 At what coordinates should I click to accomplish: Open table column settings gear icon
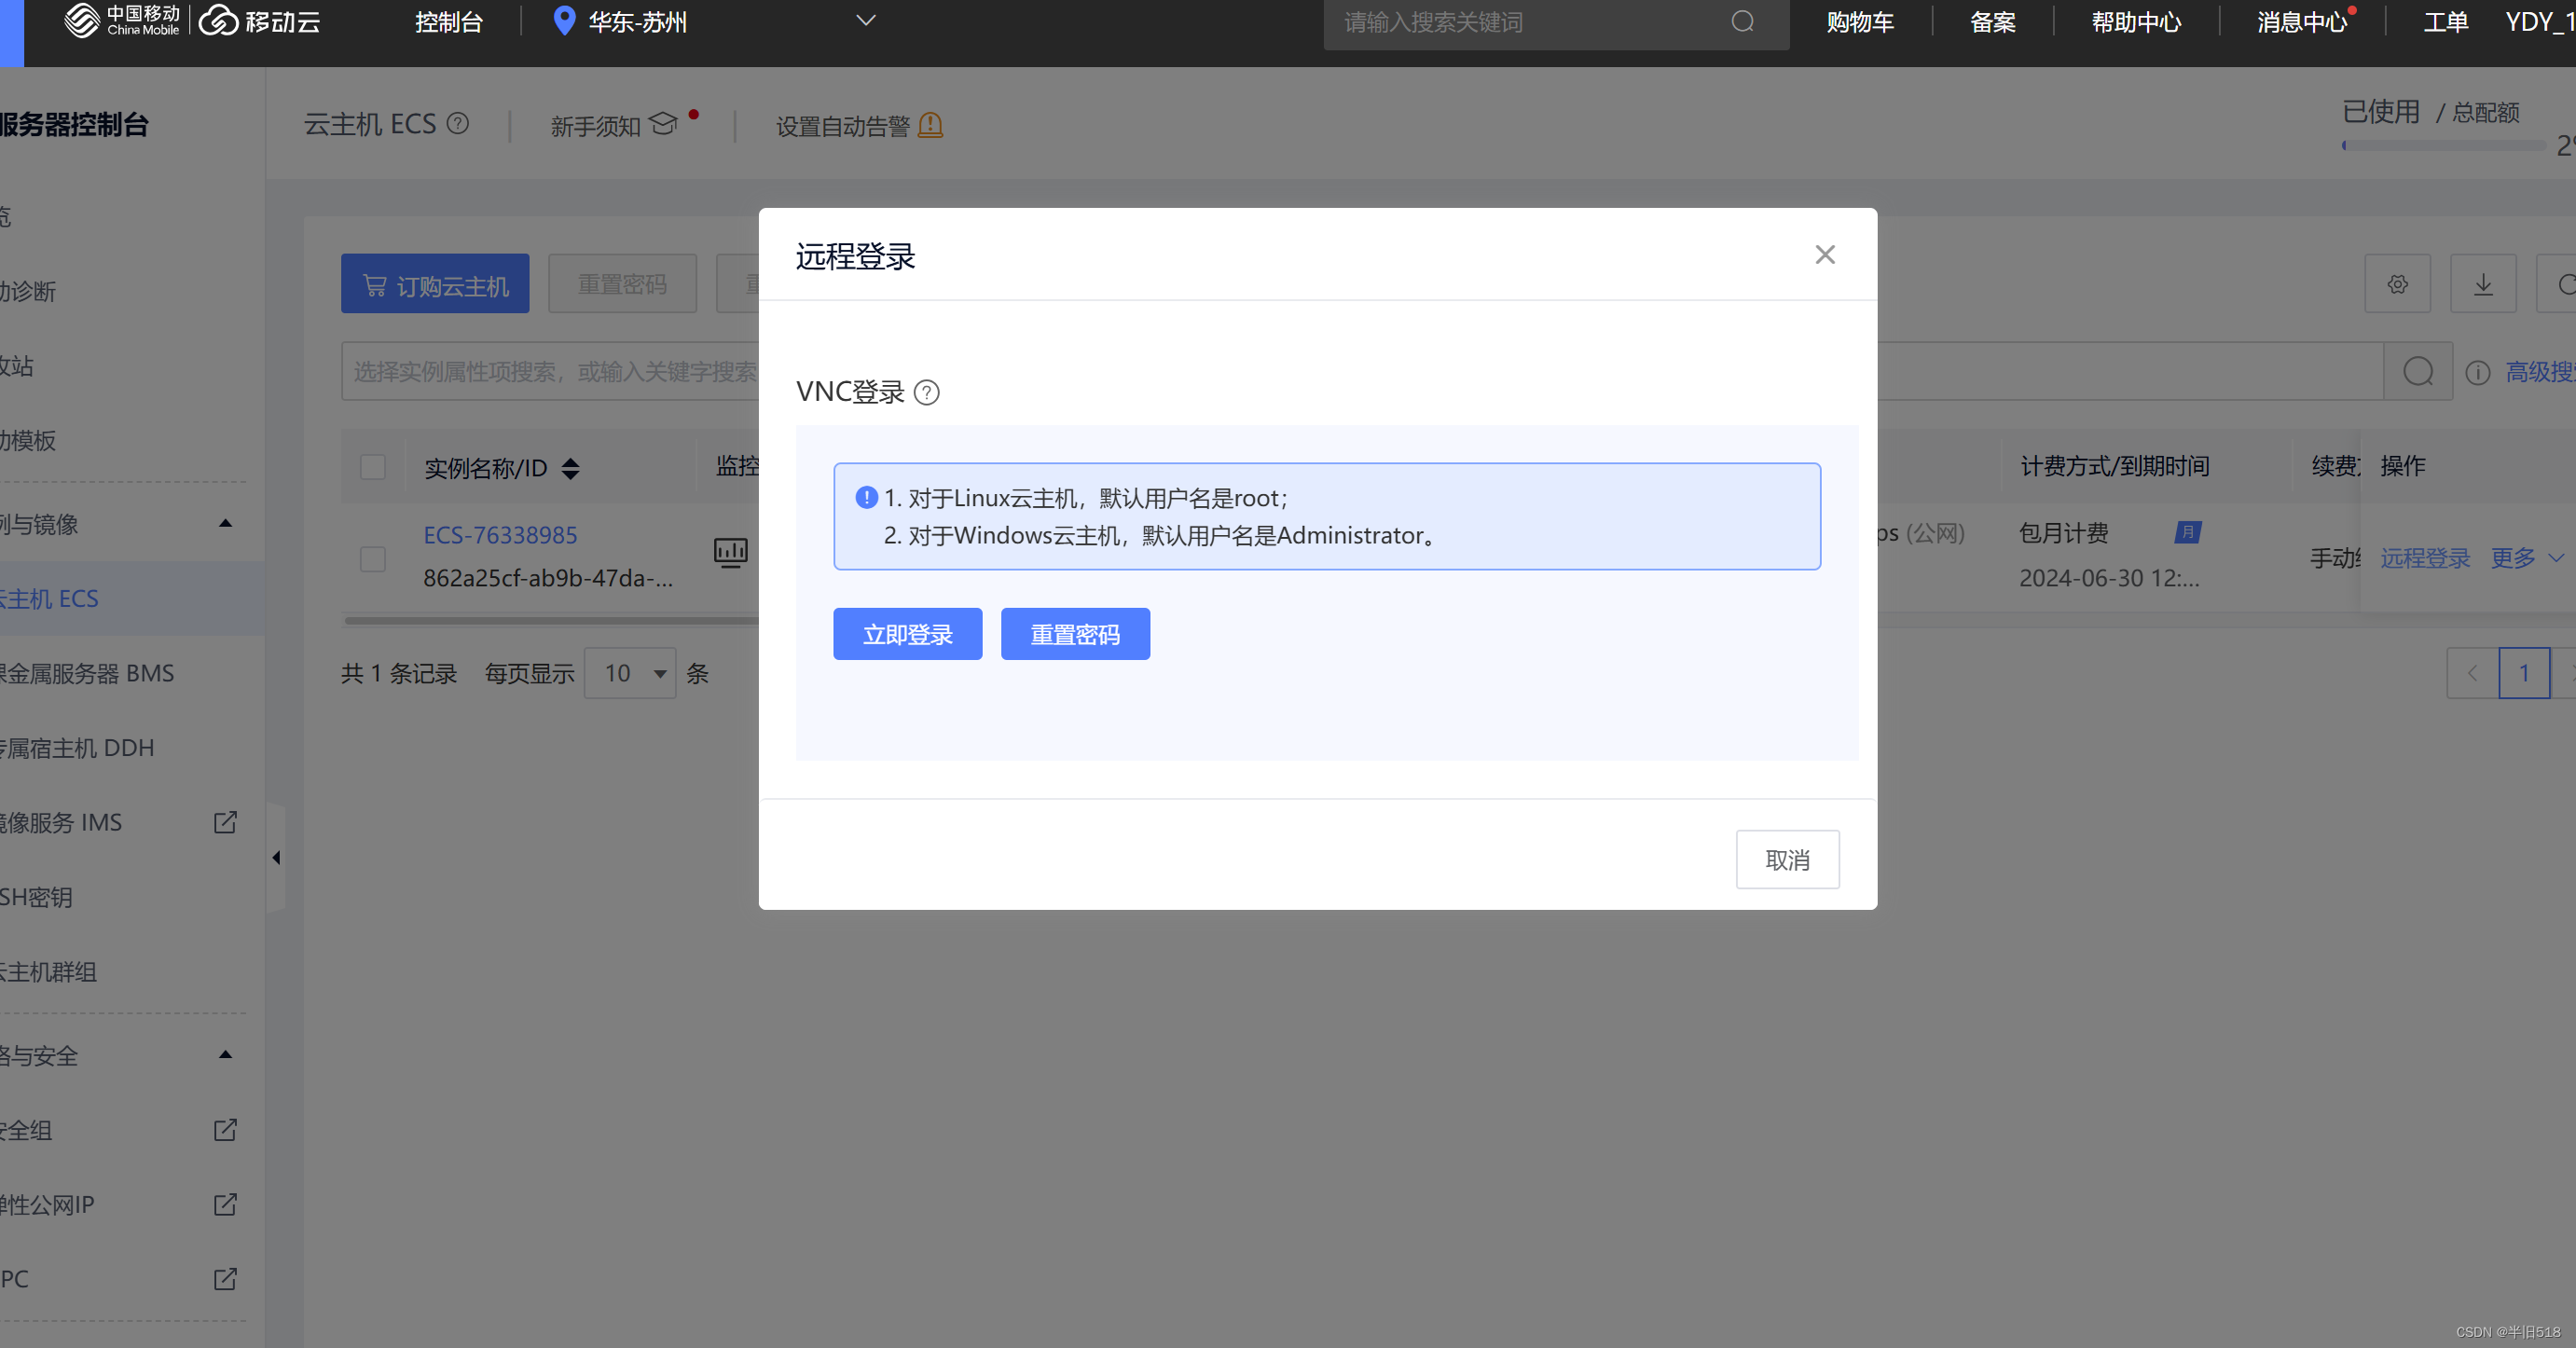point(2397,285)
